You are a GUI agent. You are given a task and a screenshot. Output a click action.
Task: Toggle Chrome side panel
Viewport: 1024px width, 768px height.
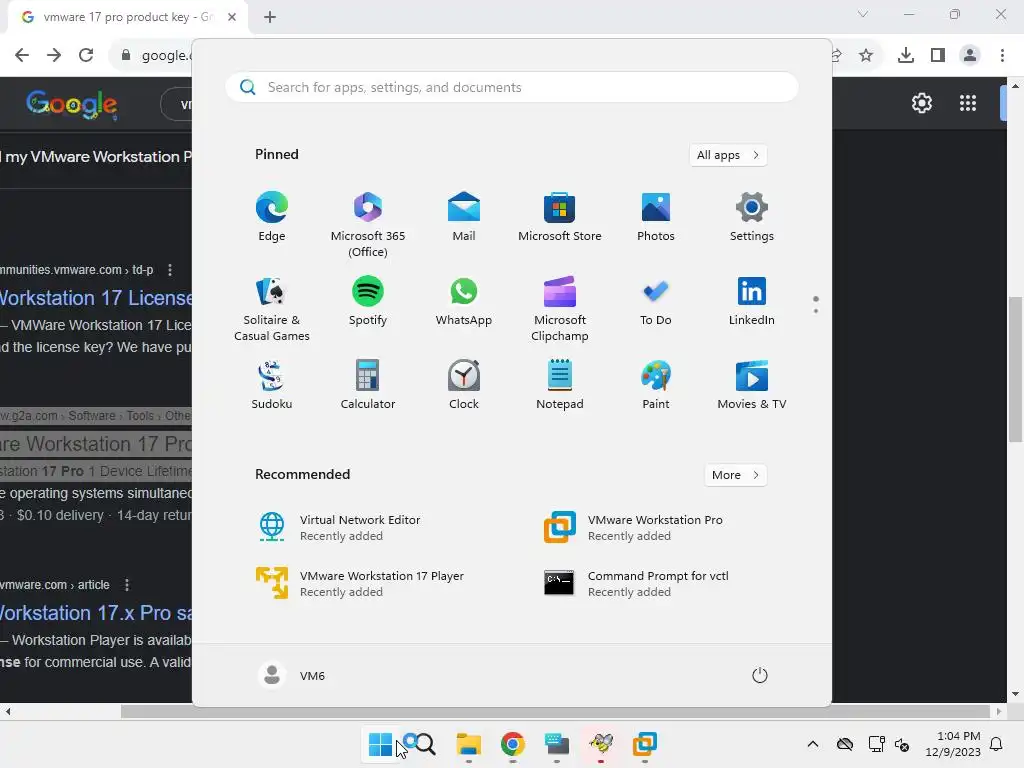coord(938,55)
